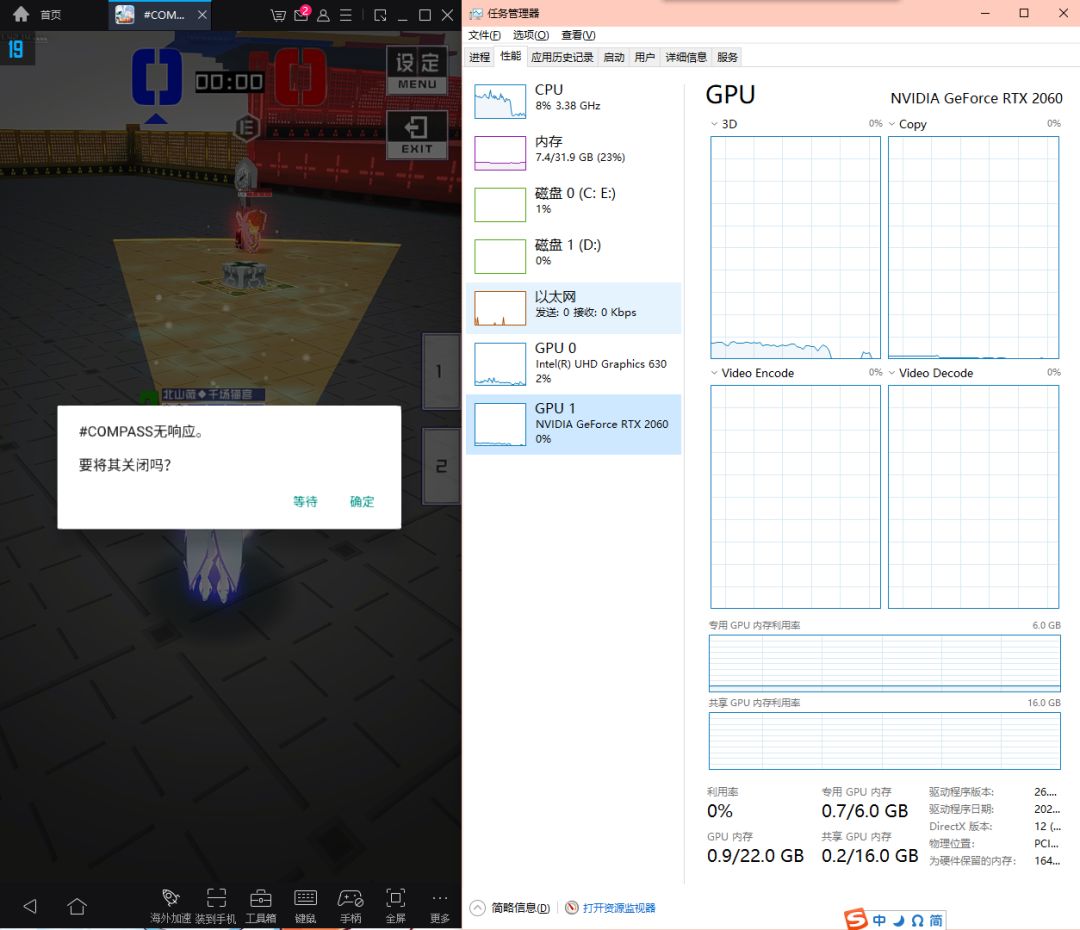This screenshot has width=1080, height=930.
Task: Choose 等待 in the not responding dialog
Action: click(x=305, y=502)
